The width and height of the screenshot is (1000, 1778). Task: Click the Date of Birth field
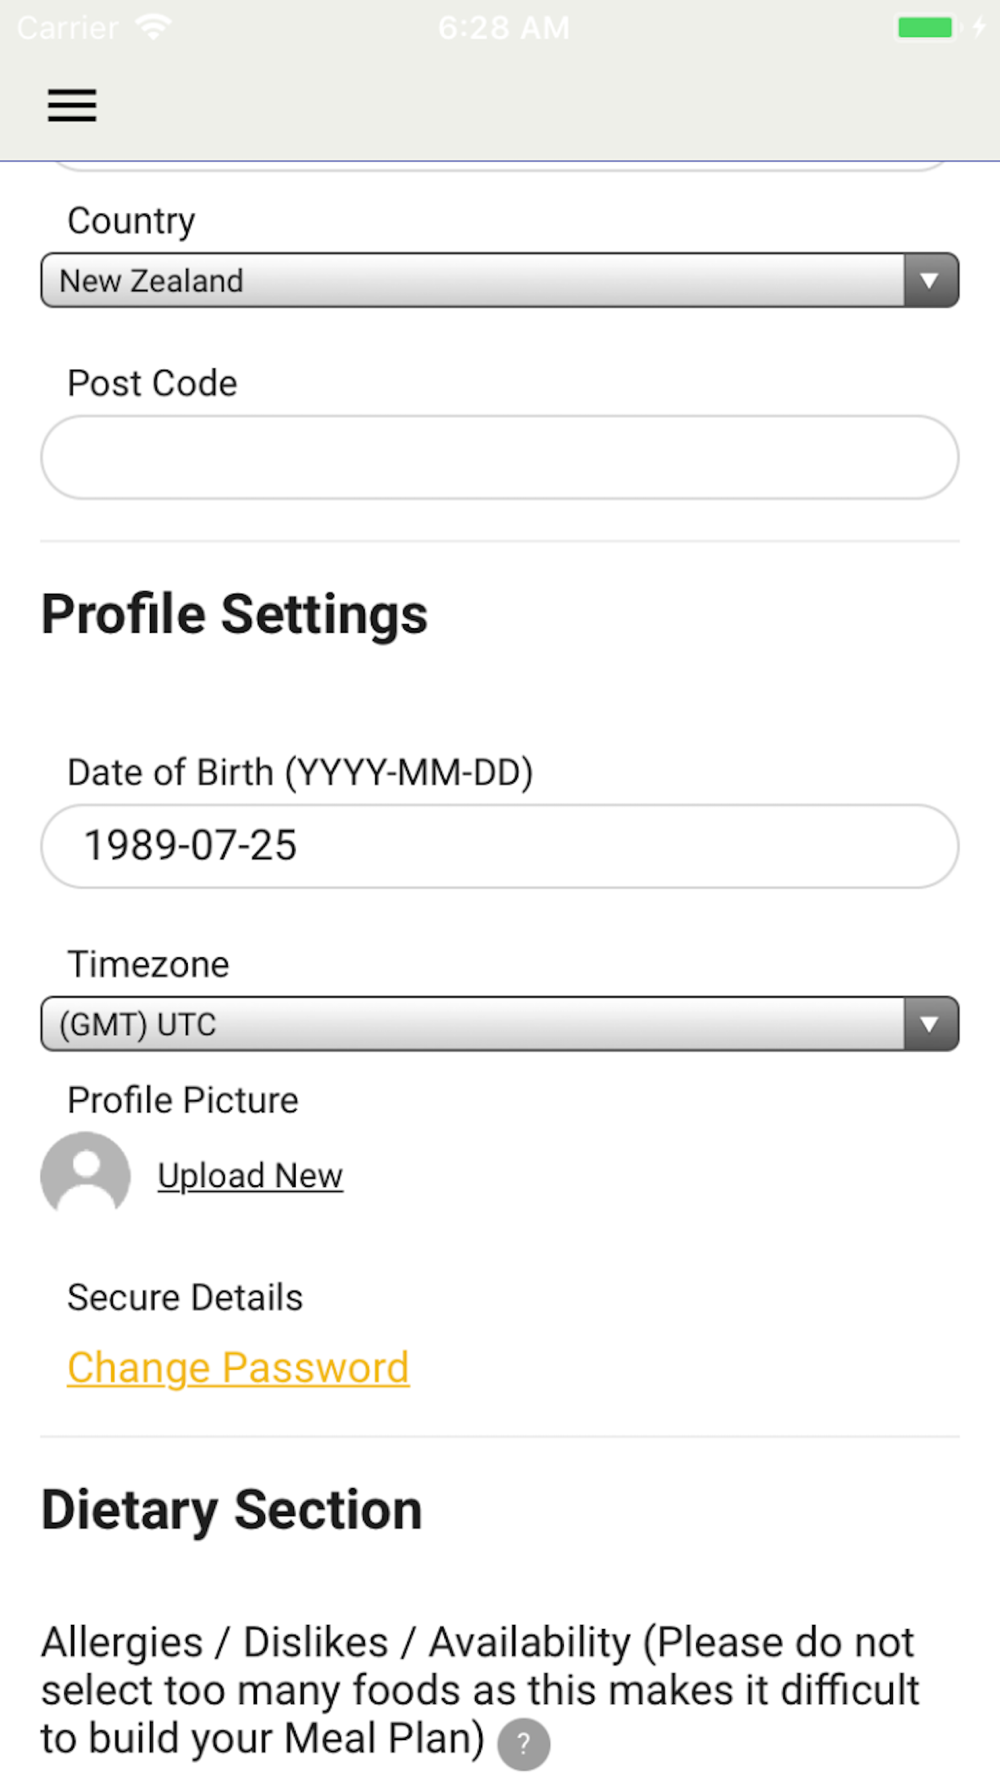500,846
